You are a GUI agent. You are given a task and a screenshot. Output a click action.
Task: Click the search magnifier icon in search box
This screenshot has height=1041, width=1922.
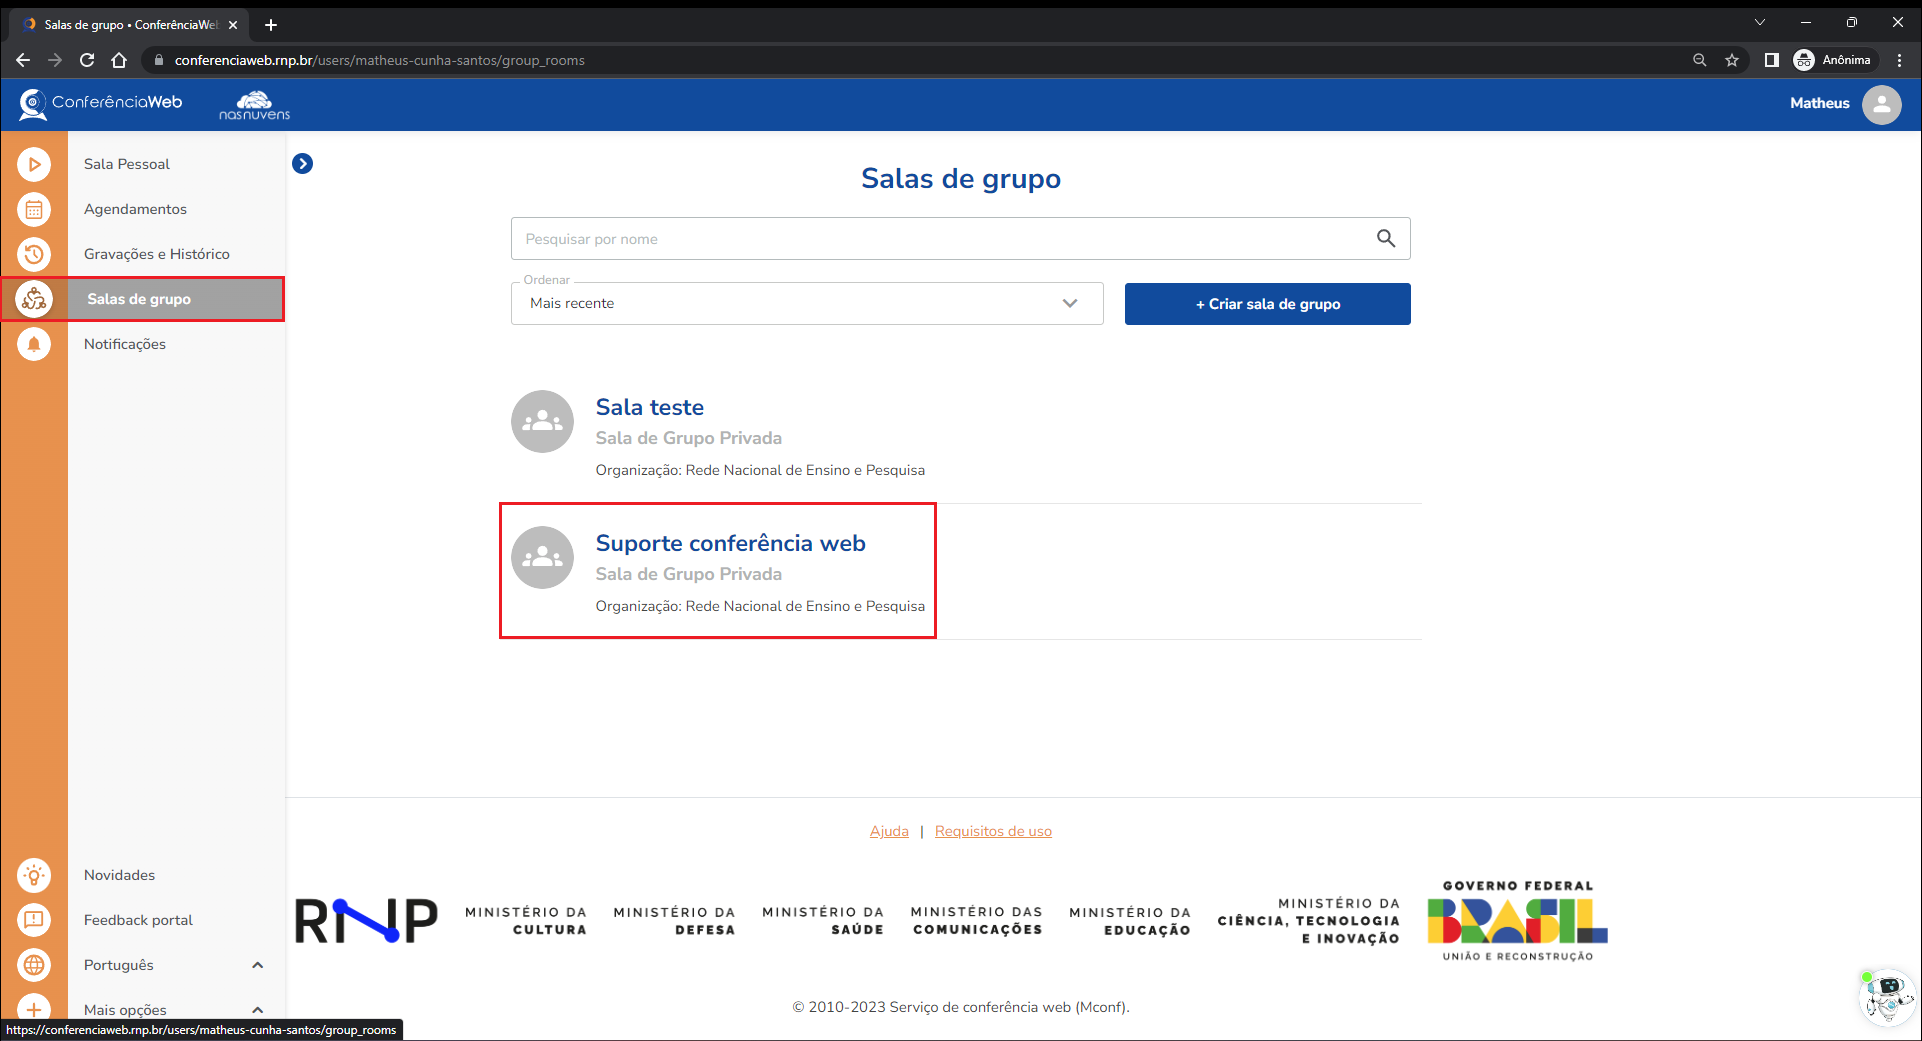click(1385, 238)
